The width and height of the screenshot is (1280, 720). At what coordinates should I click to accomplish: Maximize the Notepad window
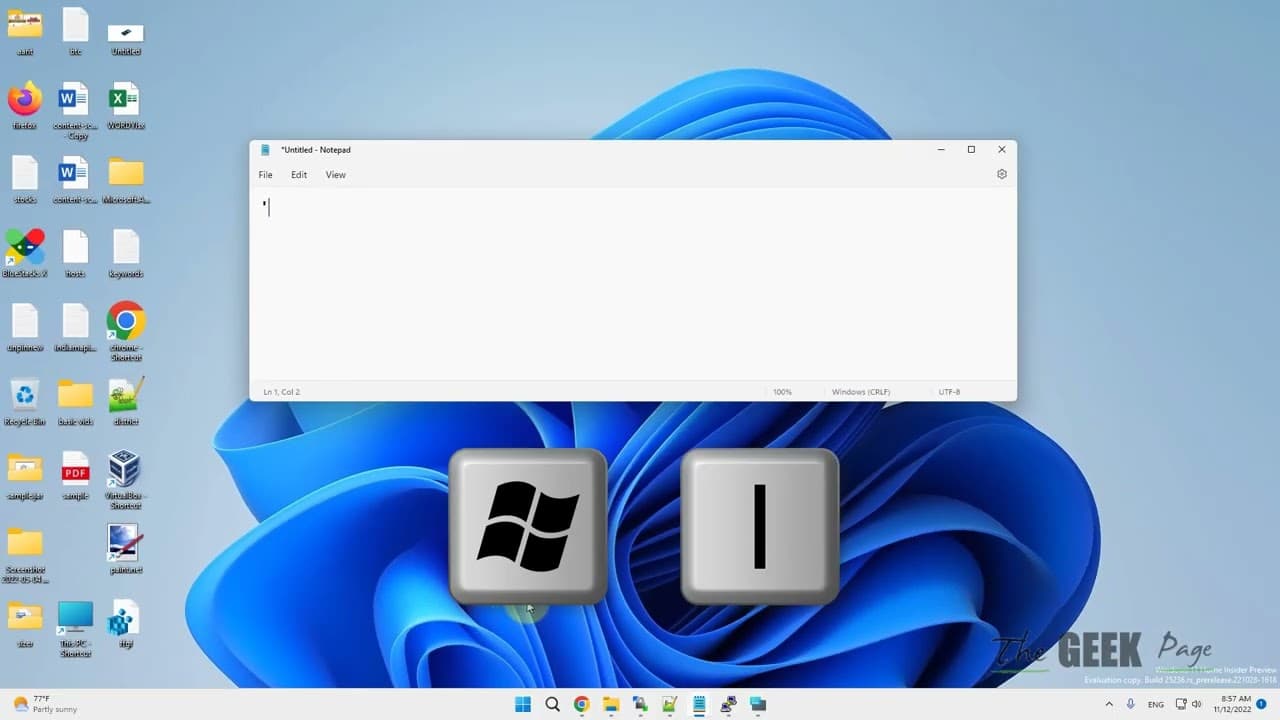pyautogui.click(x=971, y=150)
